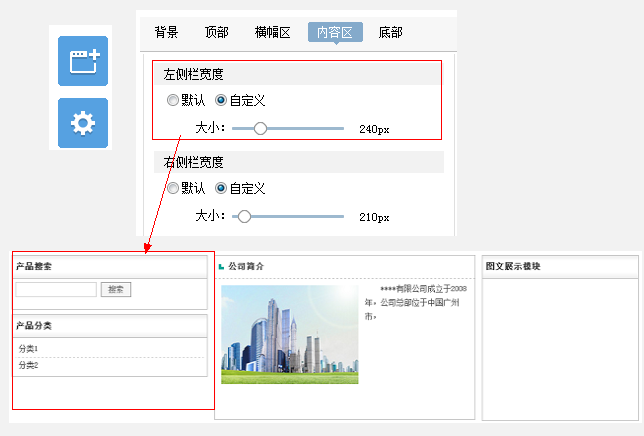Select 默认 for 左侧栏宽度
644x436 pixels.
174,100
